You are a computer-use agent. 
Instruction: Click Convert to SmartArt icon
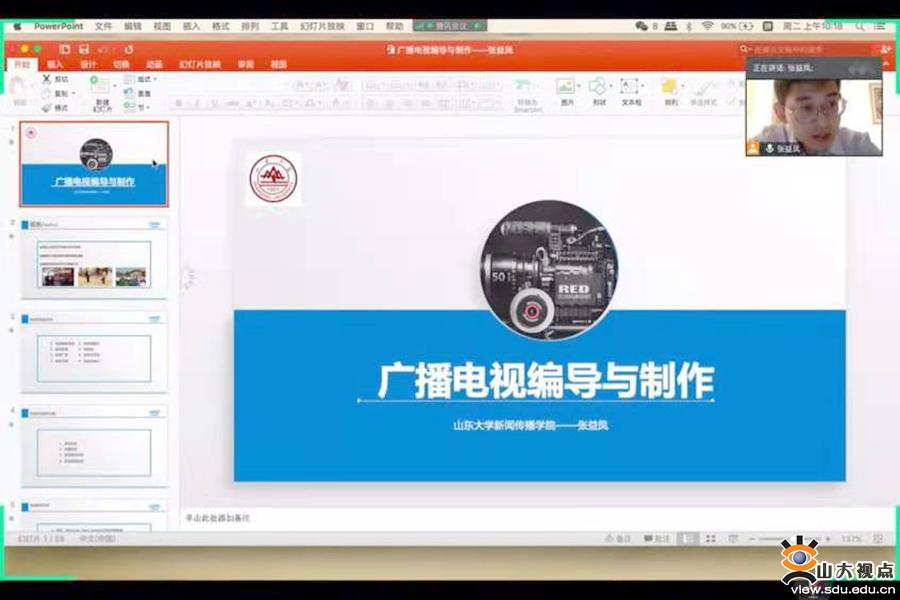click(x=522, y=87)
